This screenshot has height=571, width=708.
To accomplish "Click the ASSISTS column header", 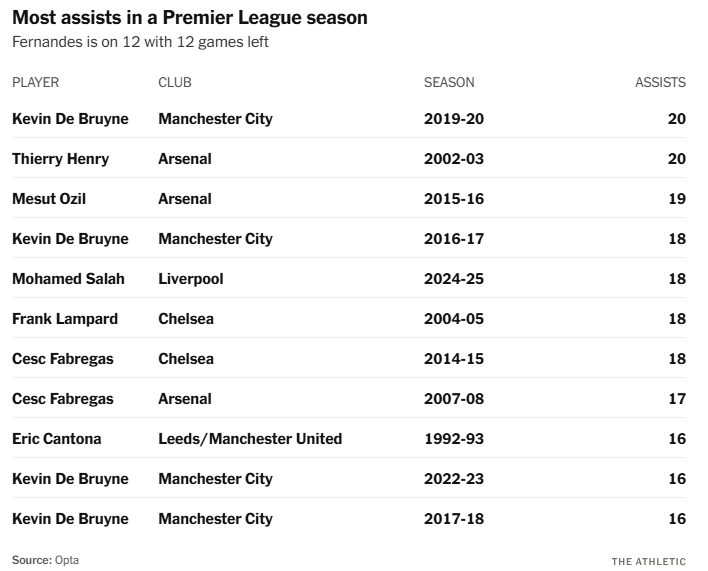I will [660, 82].
